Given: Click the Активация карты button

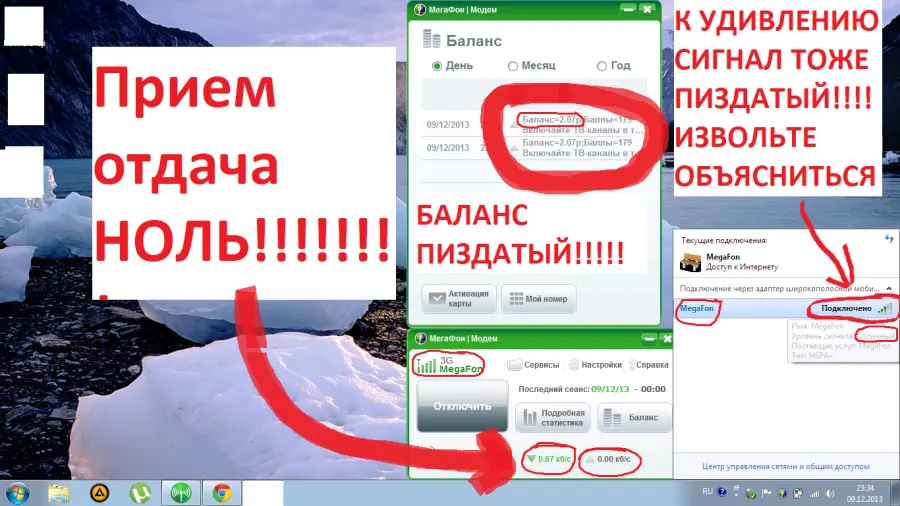Looking at the screenshot, I should (459, 298).
